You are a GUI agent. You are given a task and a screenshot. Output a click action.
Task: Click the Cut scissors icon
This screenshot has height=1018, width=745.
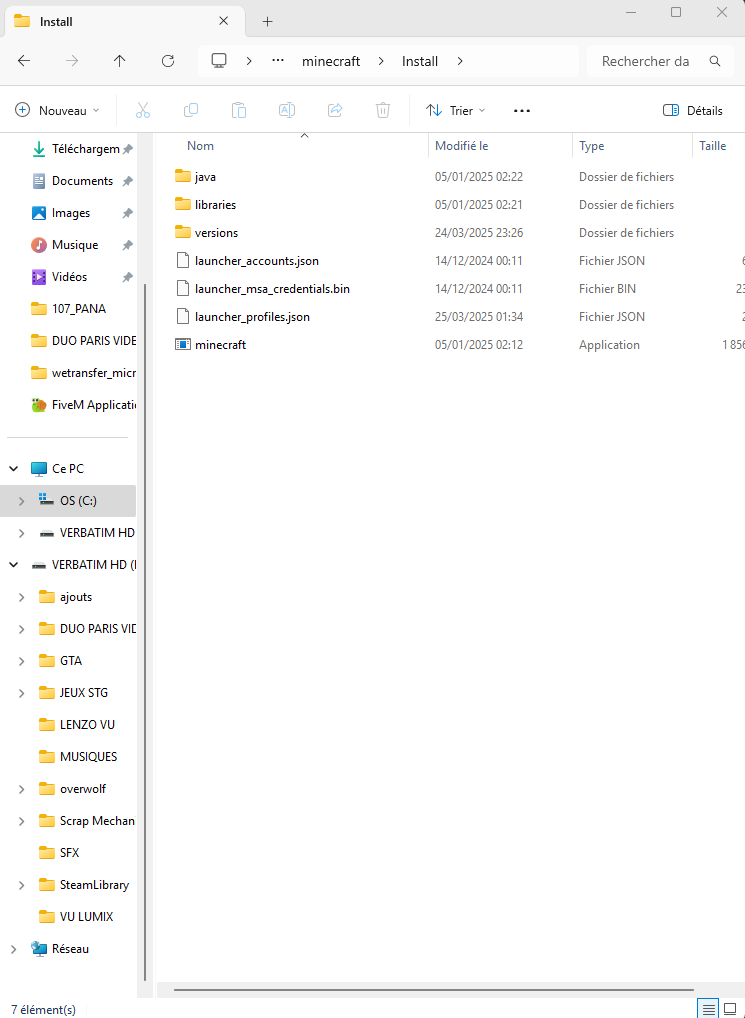(143, 110)
